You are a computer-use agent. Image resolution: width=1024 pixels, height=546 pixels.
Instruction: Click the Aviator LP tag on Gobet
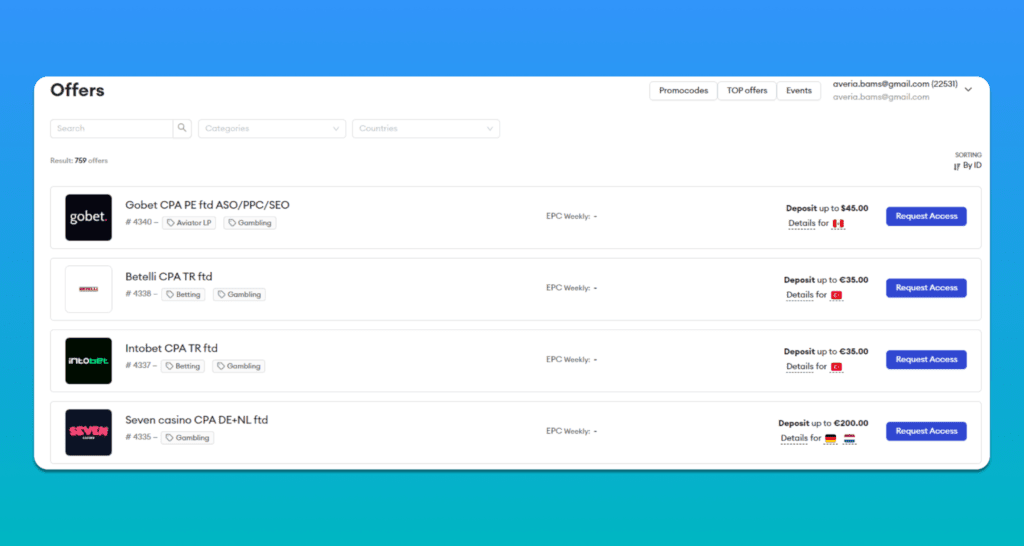point(190,223)
